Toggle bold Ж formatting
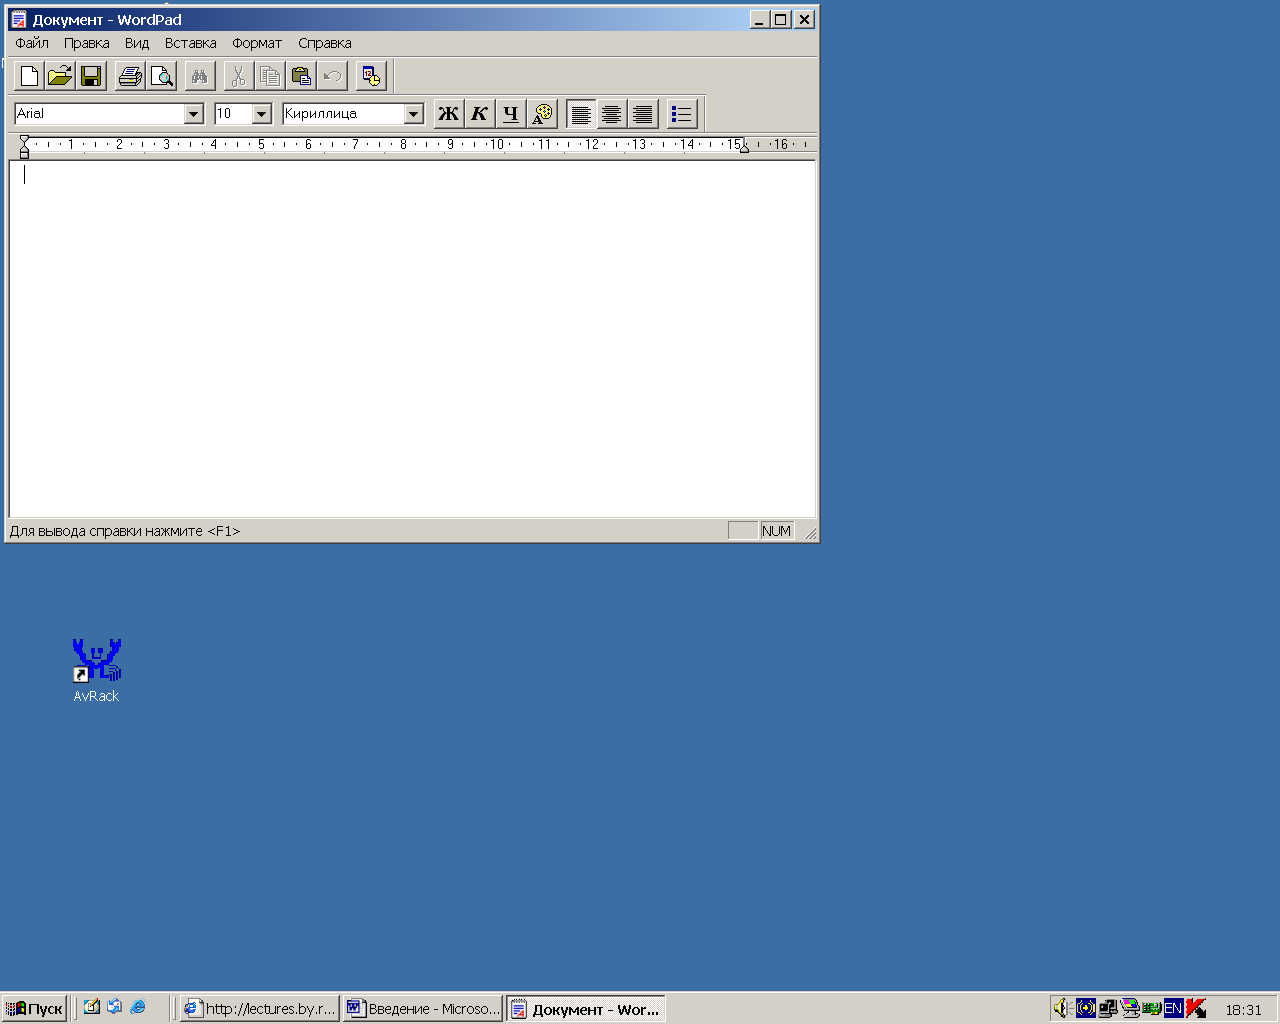 pos(449,114)
